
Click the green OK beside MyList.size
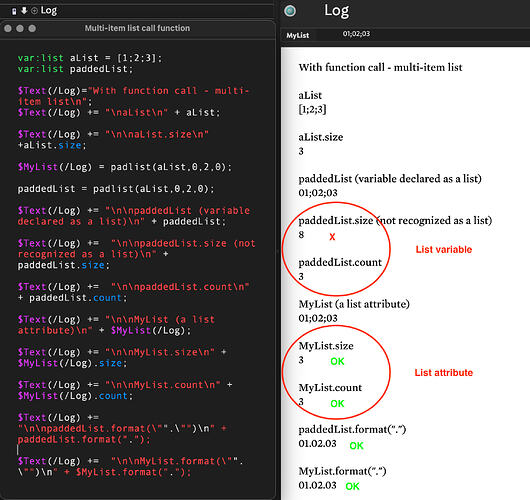337,361
